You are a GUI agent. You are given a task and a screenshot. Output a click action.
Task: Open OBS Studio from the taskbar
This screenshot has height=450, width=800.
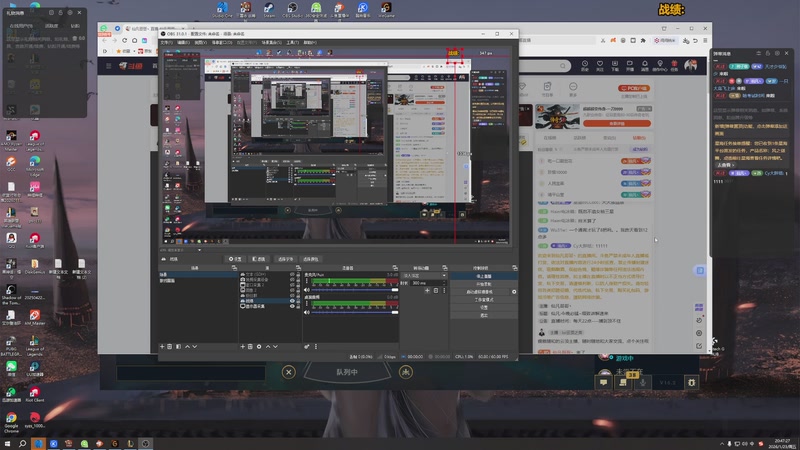pyautogui.click(x=145, y=444)
